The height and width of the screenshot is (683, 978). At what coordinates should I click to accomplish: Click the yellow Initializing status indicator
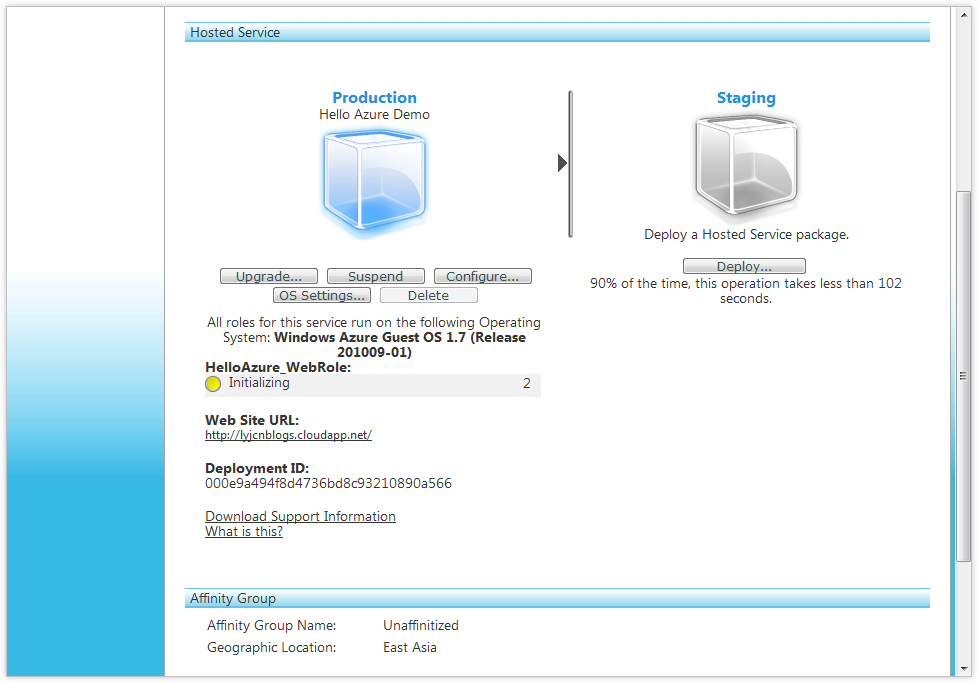pos(213,384)
